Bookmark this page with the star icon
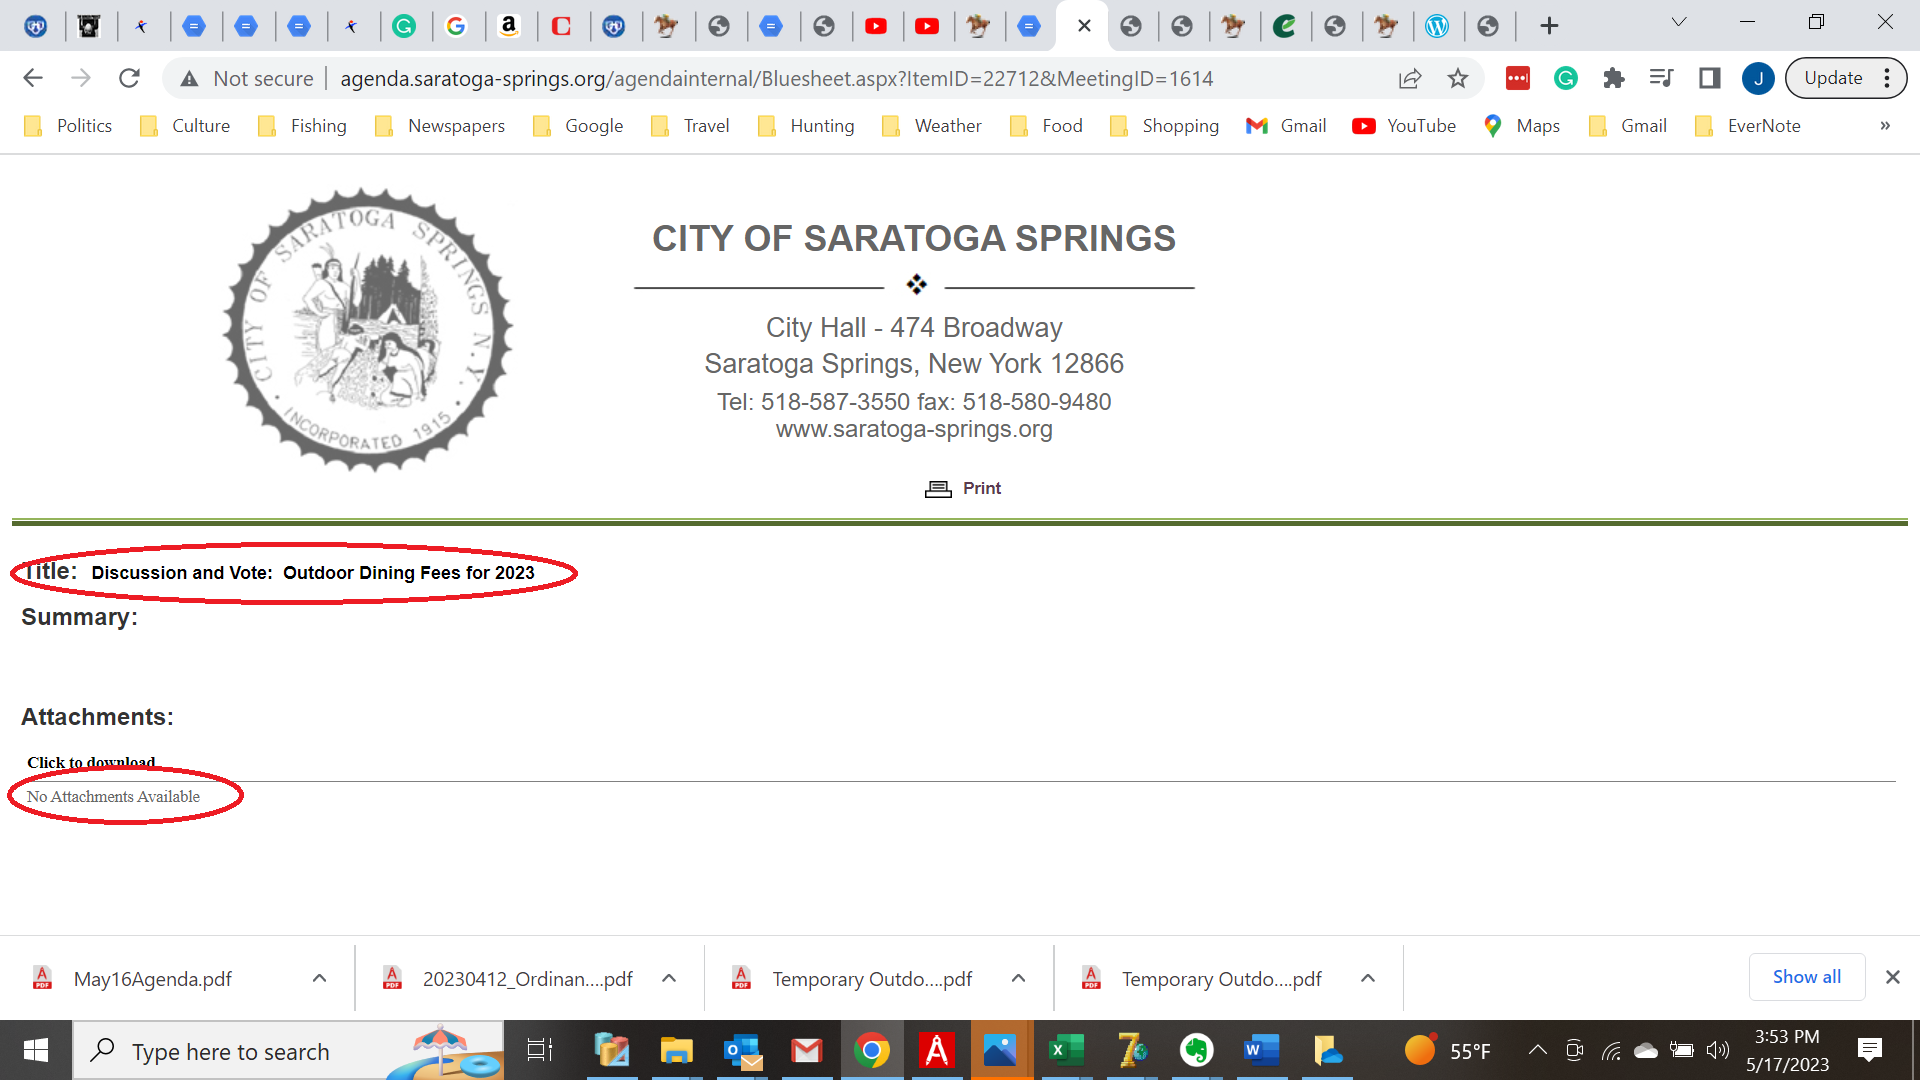Viewport: 1920px width, 1080px height. coord(1458,78)
